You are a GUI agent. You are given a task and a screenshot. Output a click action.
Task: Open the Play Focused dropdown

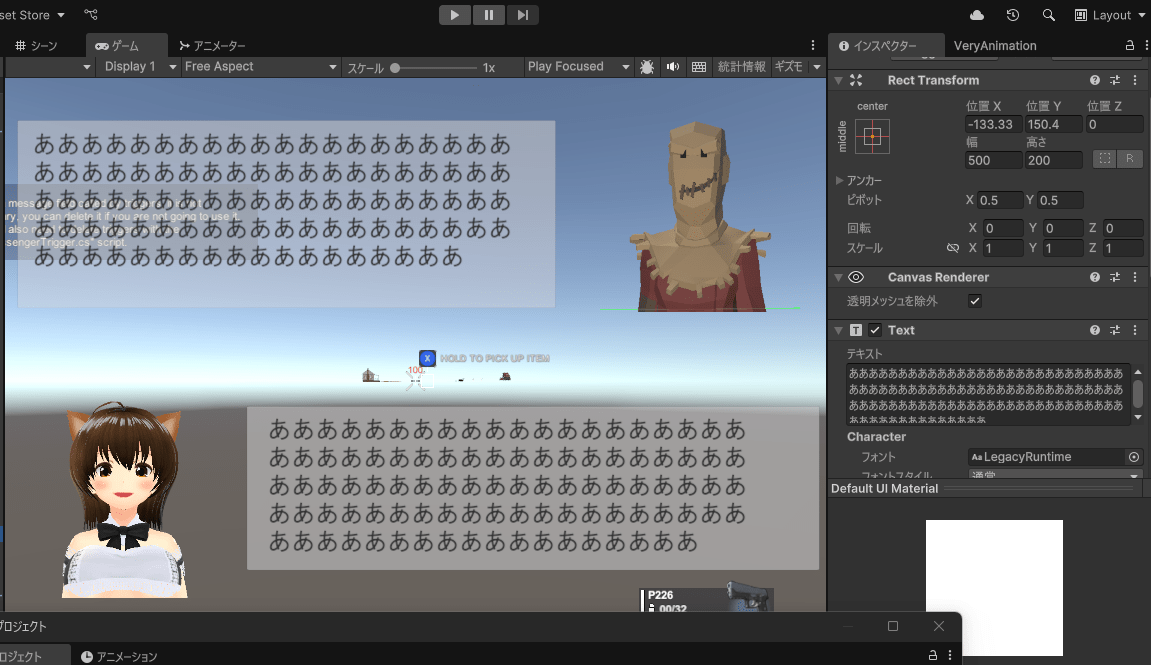coord(578,67)
